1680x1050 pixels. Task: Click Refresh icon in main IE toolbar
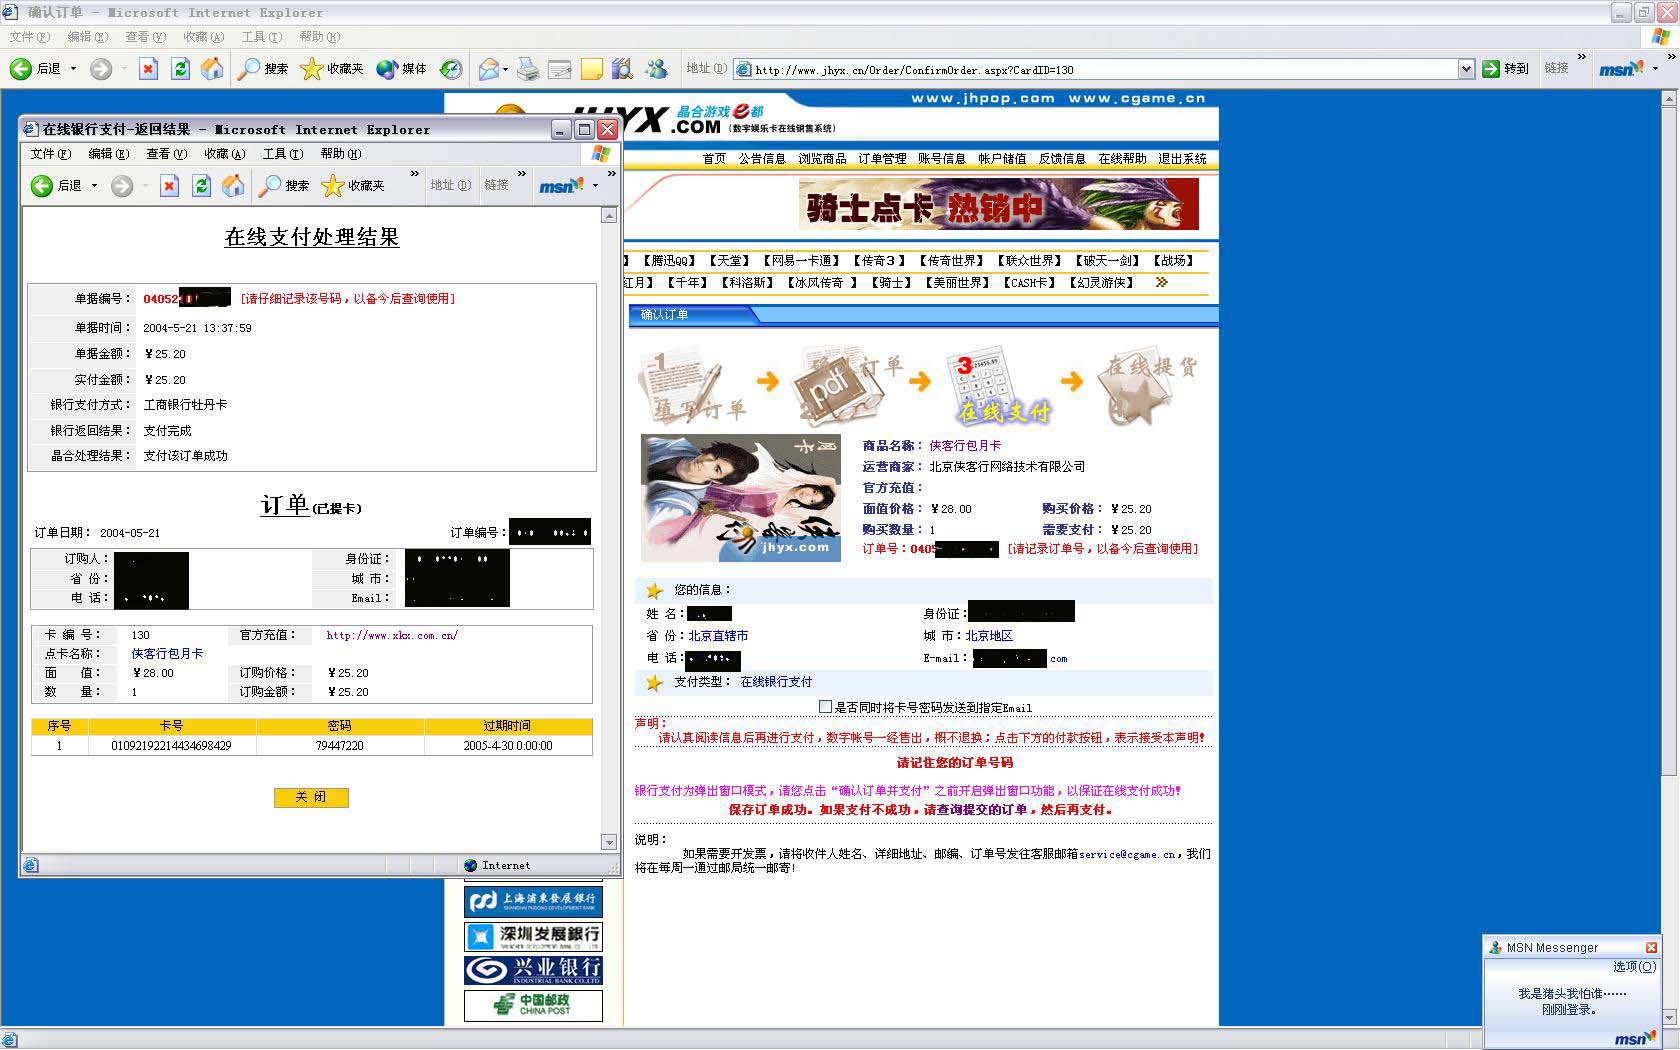[180, 68]
